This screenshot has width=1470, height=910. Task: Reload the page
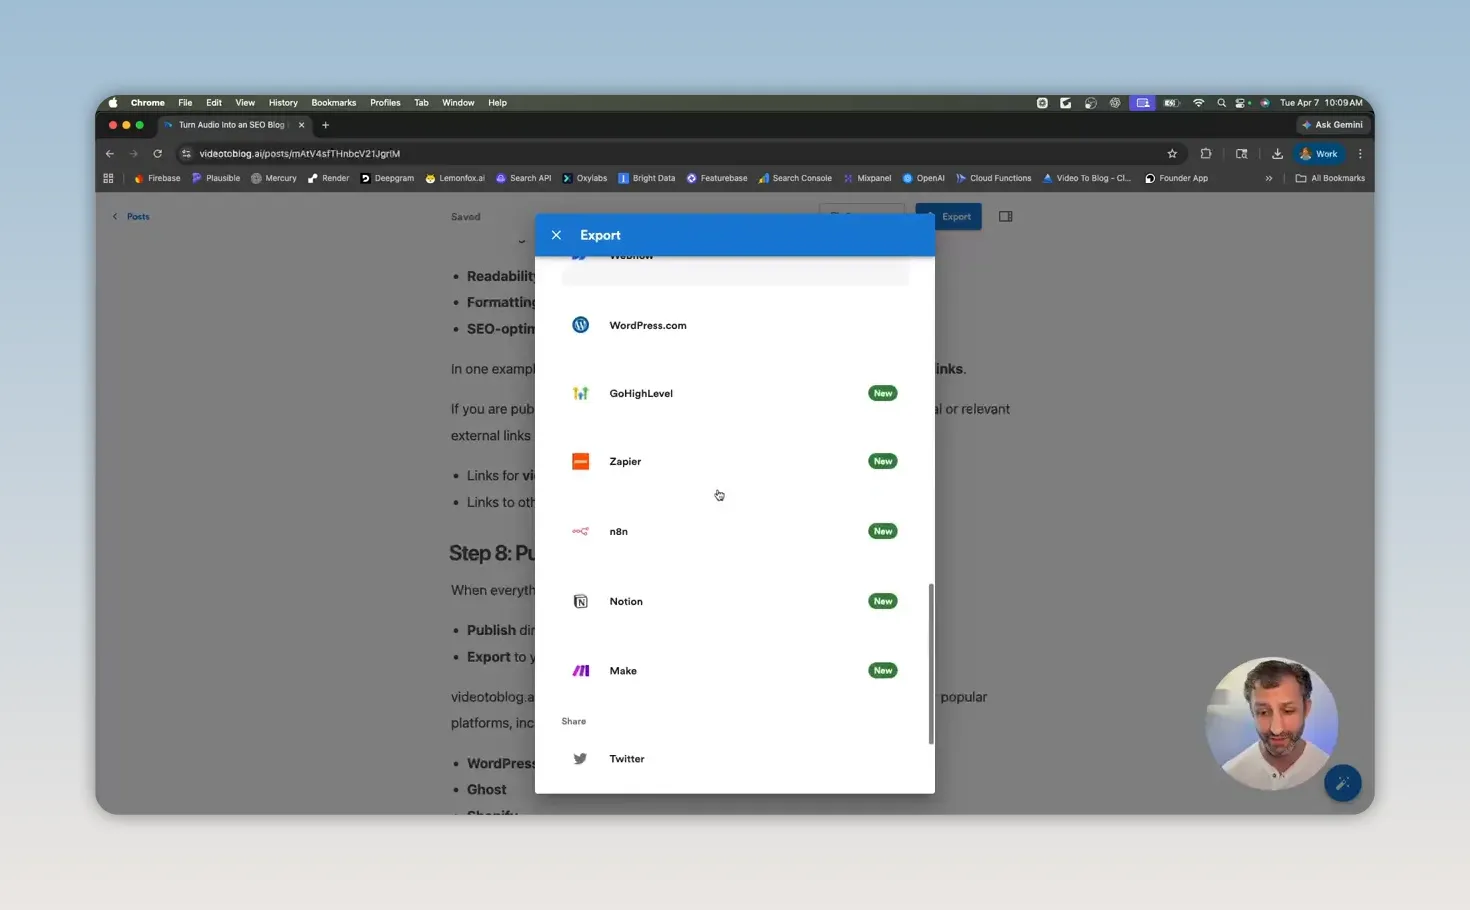pyautogui.click(x=157, y=154)
